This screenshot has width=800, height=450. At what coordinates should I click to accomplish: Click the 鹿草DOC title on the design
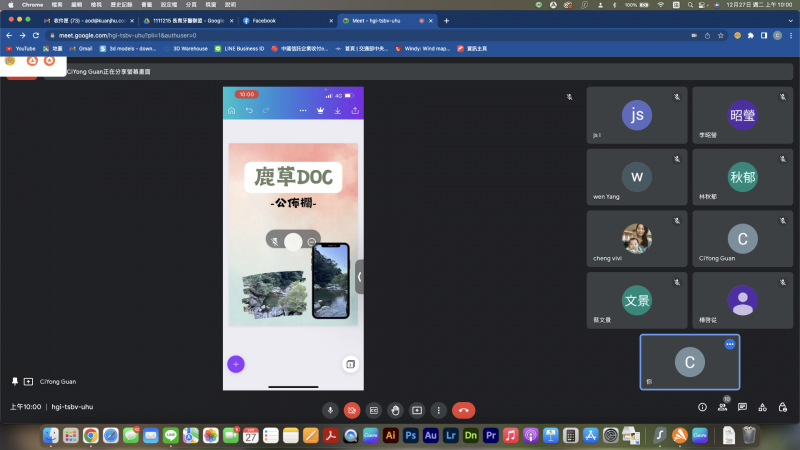tap(293, 177)
